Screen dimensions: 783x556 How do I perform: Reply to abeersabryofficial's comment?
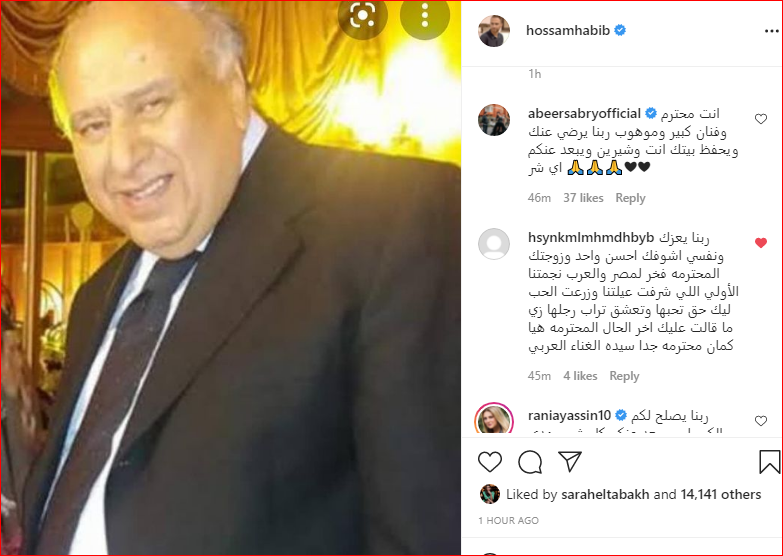pyautogui.click(x=630, y=198)
